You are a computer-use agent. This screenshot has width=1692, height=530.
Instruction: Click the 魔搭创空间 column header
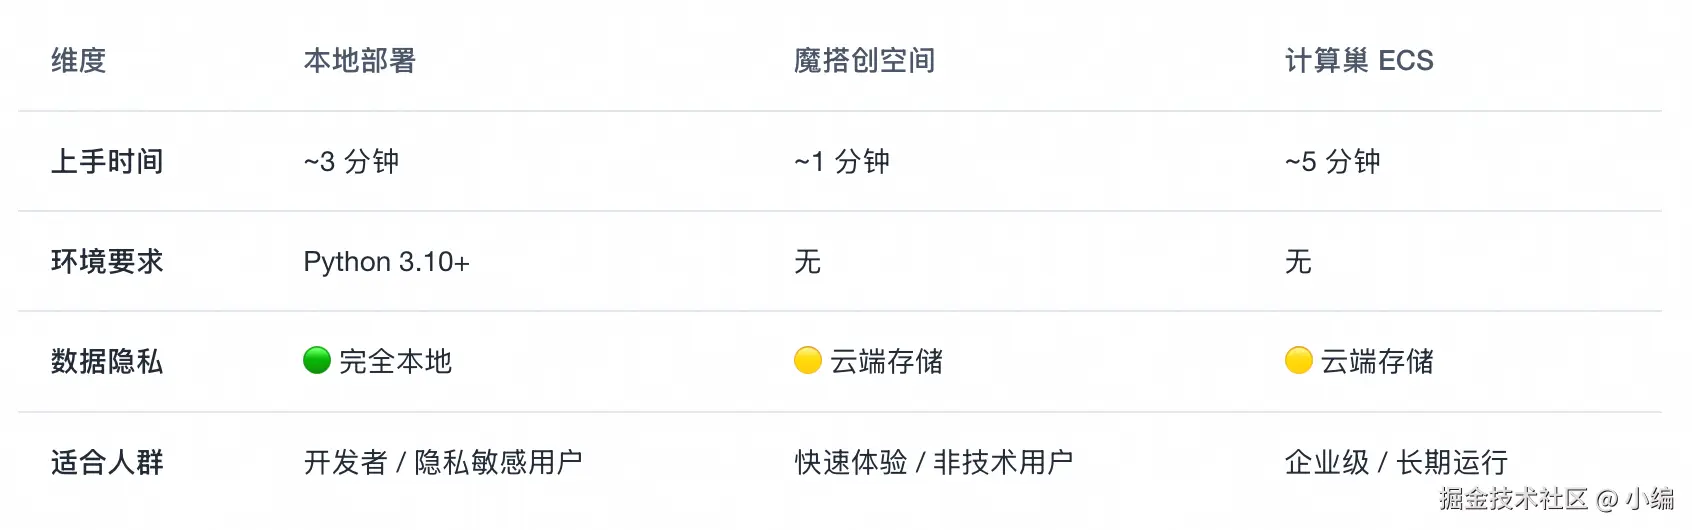pyautogui.click(x=865, y=61)
